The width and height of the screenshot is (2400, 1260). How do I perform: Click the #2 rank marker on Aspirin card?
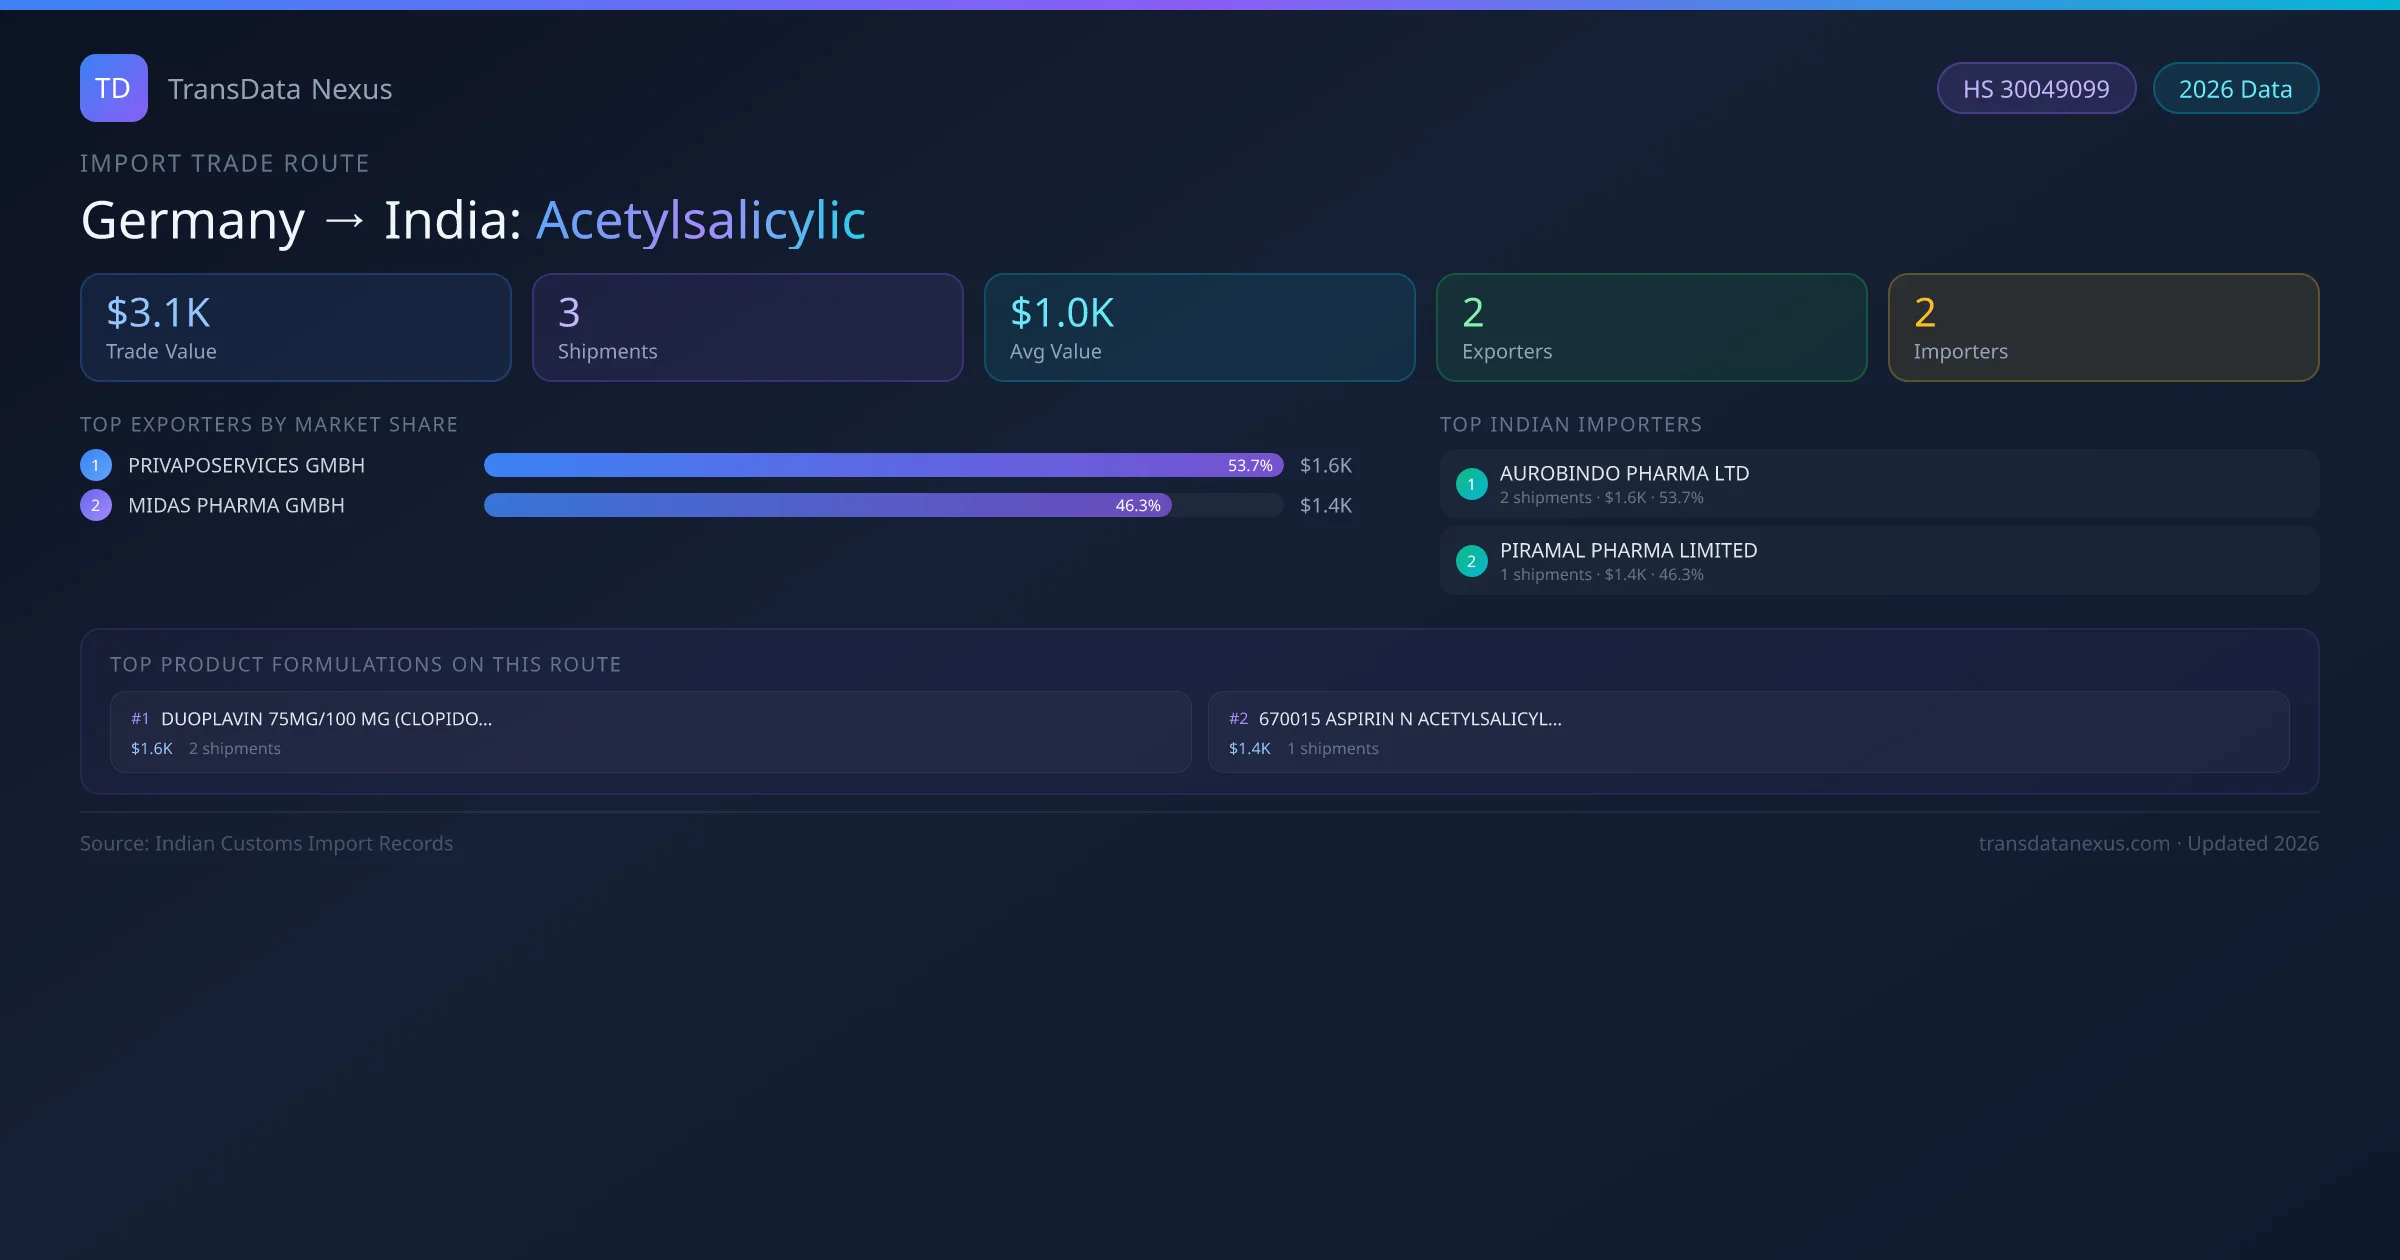pos(1238,719)
